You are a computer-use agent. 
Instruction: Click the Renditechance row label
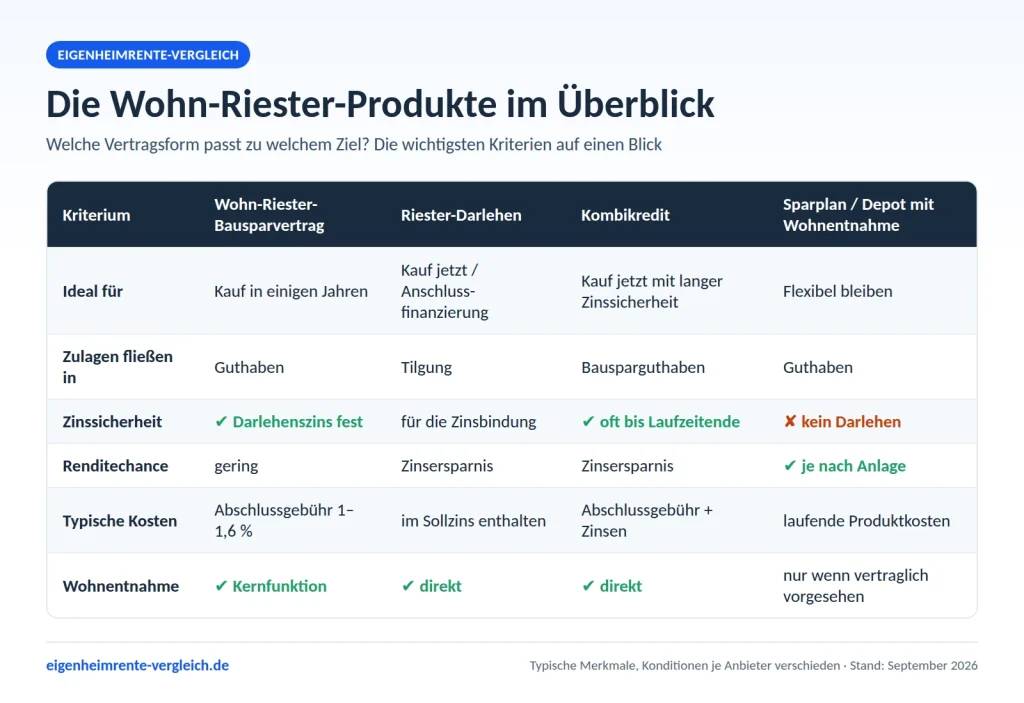[115, 466]
